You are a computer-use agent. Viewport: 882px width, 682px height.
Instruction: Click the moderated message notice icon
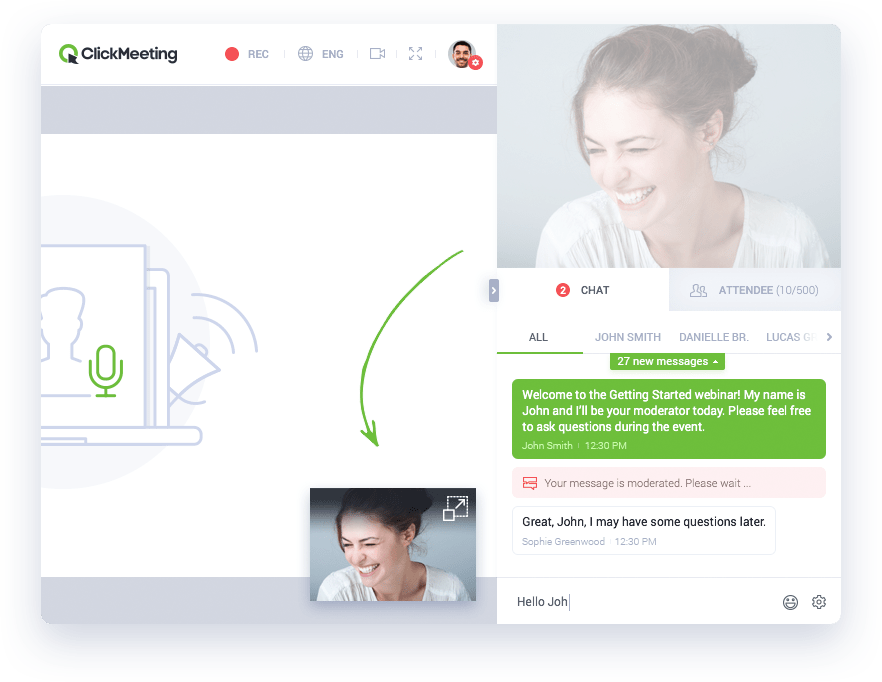coord(530,483)
